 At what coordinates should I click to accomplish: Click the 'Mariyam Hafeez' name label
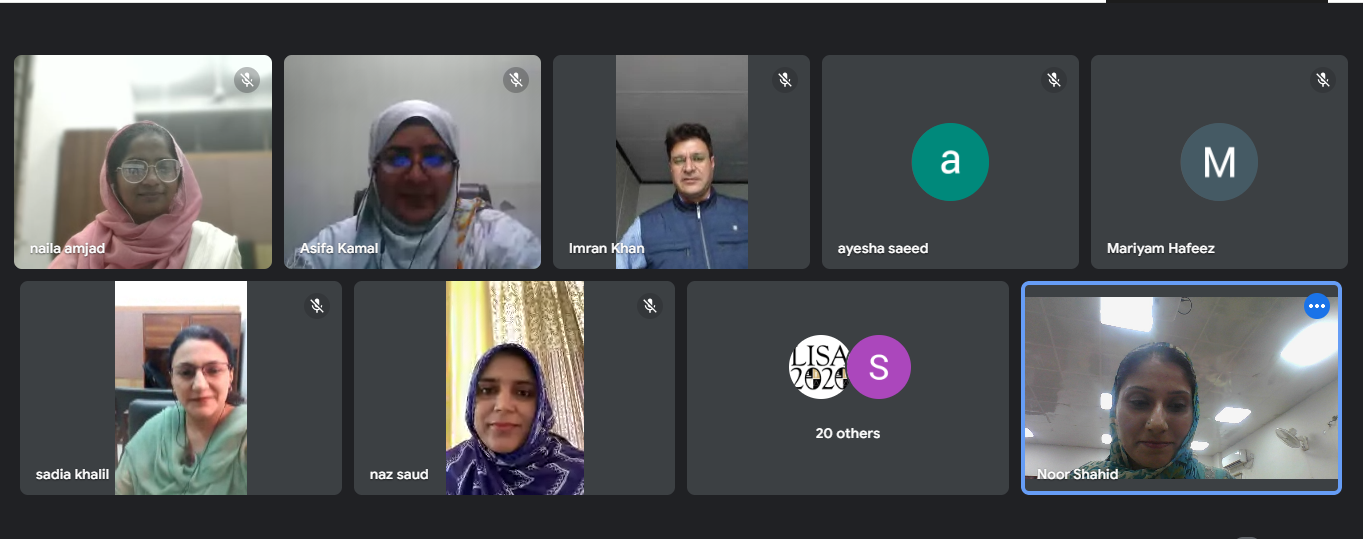tap(1161, 248)
